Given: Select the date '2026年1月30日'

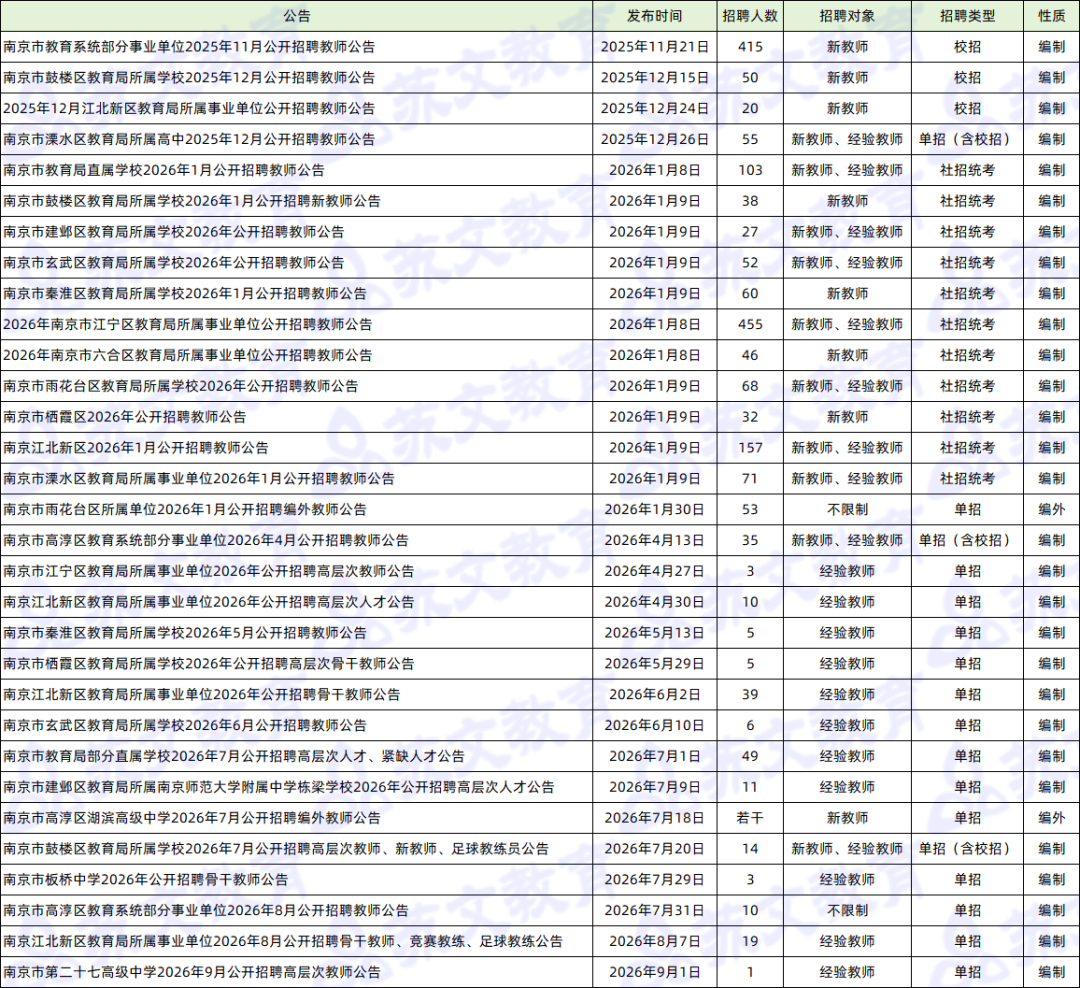Looking at the screenshot, I should 654,510.
